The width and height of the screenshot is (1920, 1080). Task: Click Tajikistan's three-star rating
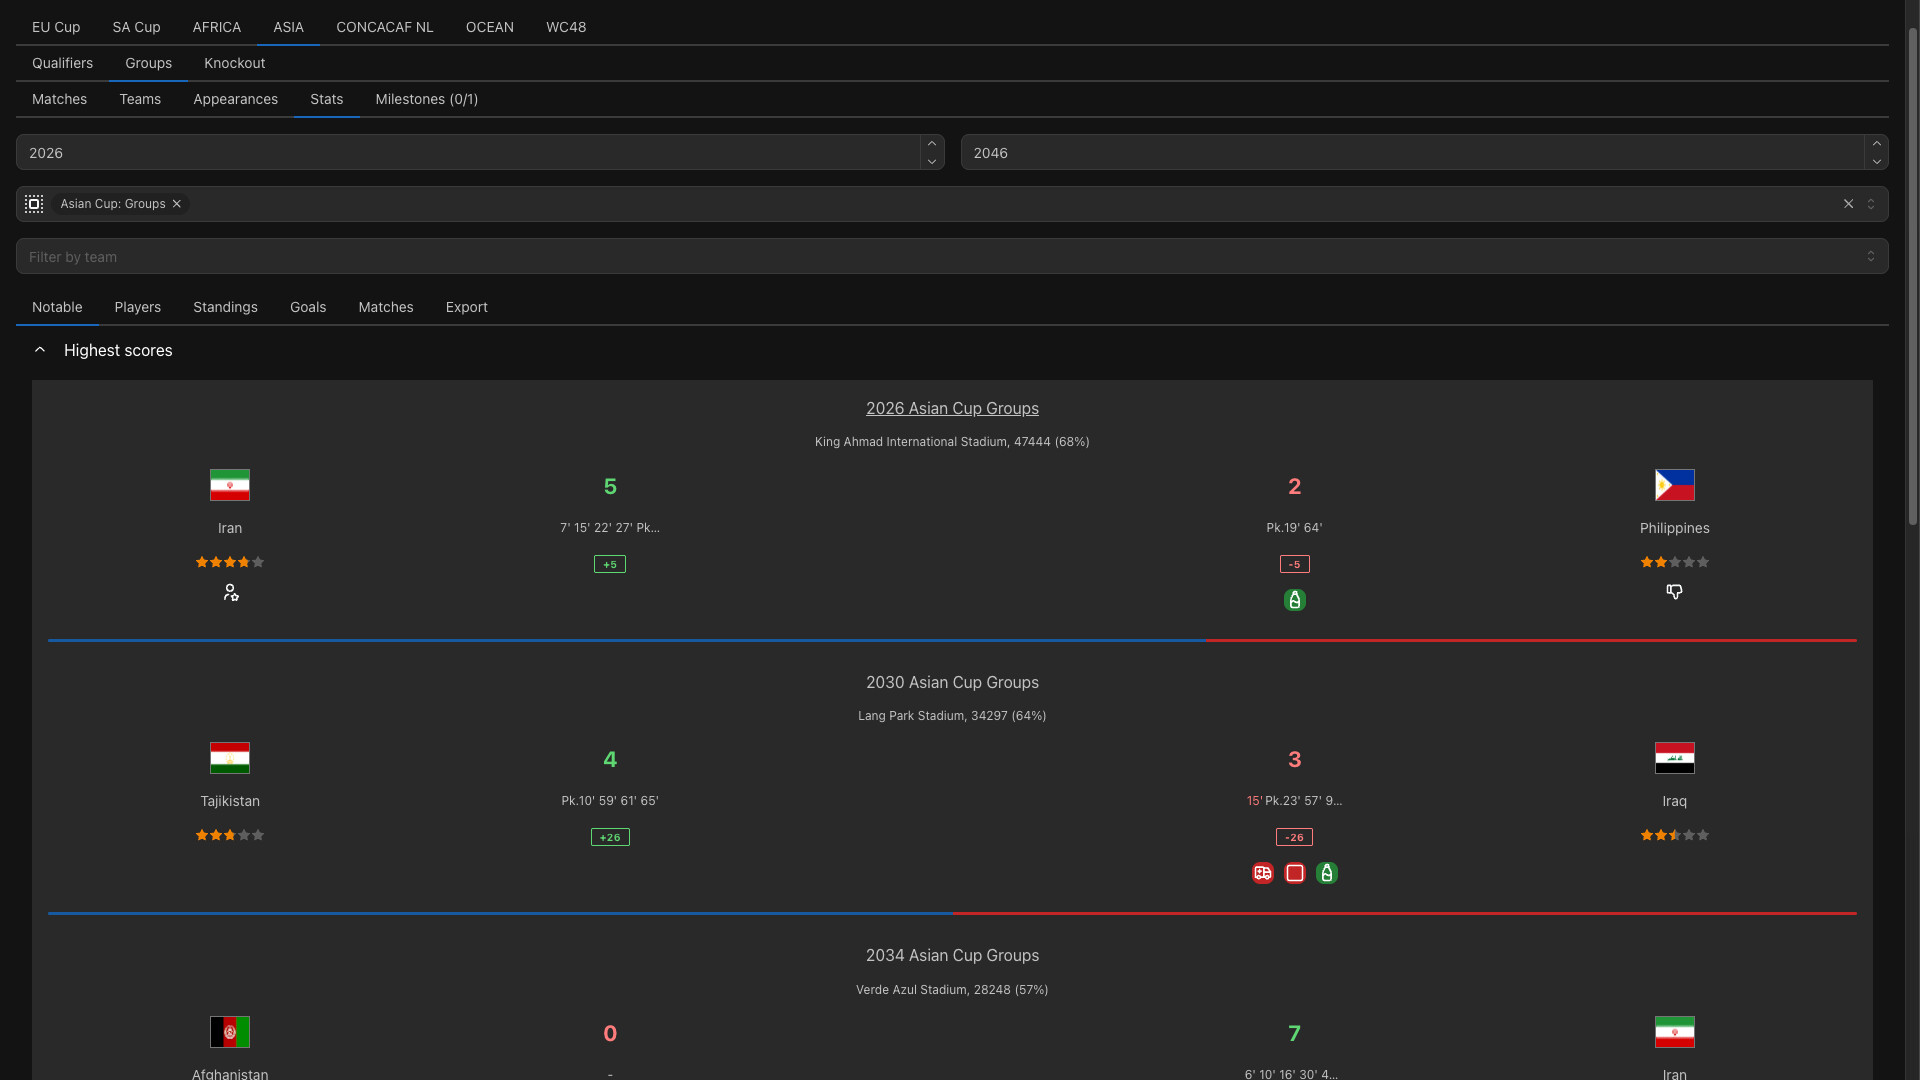[230, 835]
